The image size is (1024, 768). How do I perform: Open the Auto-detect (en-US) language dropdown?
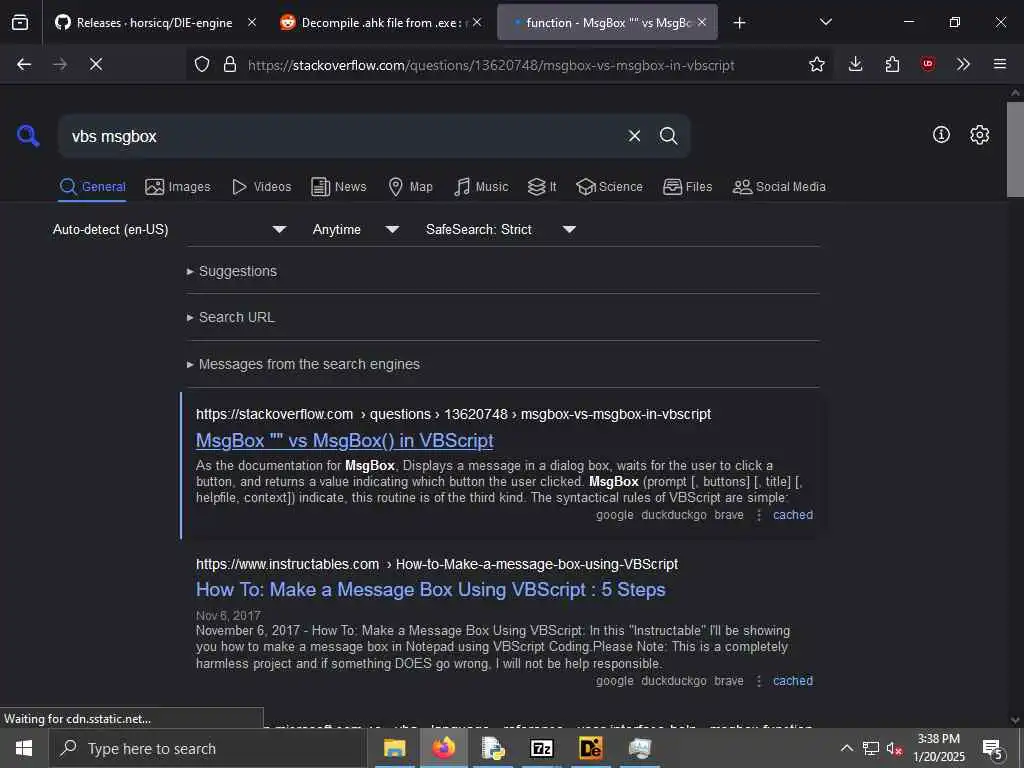(x=169, y=229)
